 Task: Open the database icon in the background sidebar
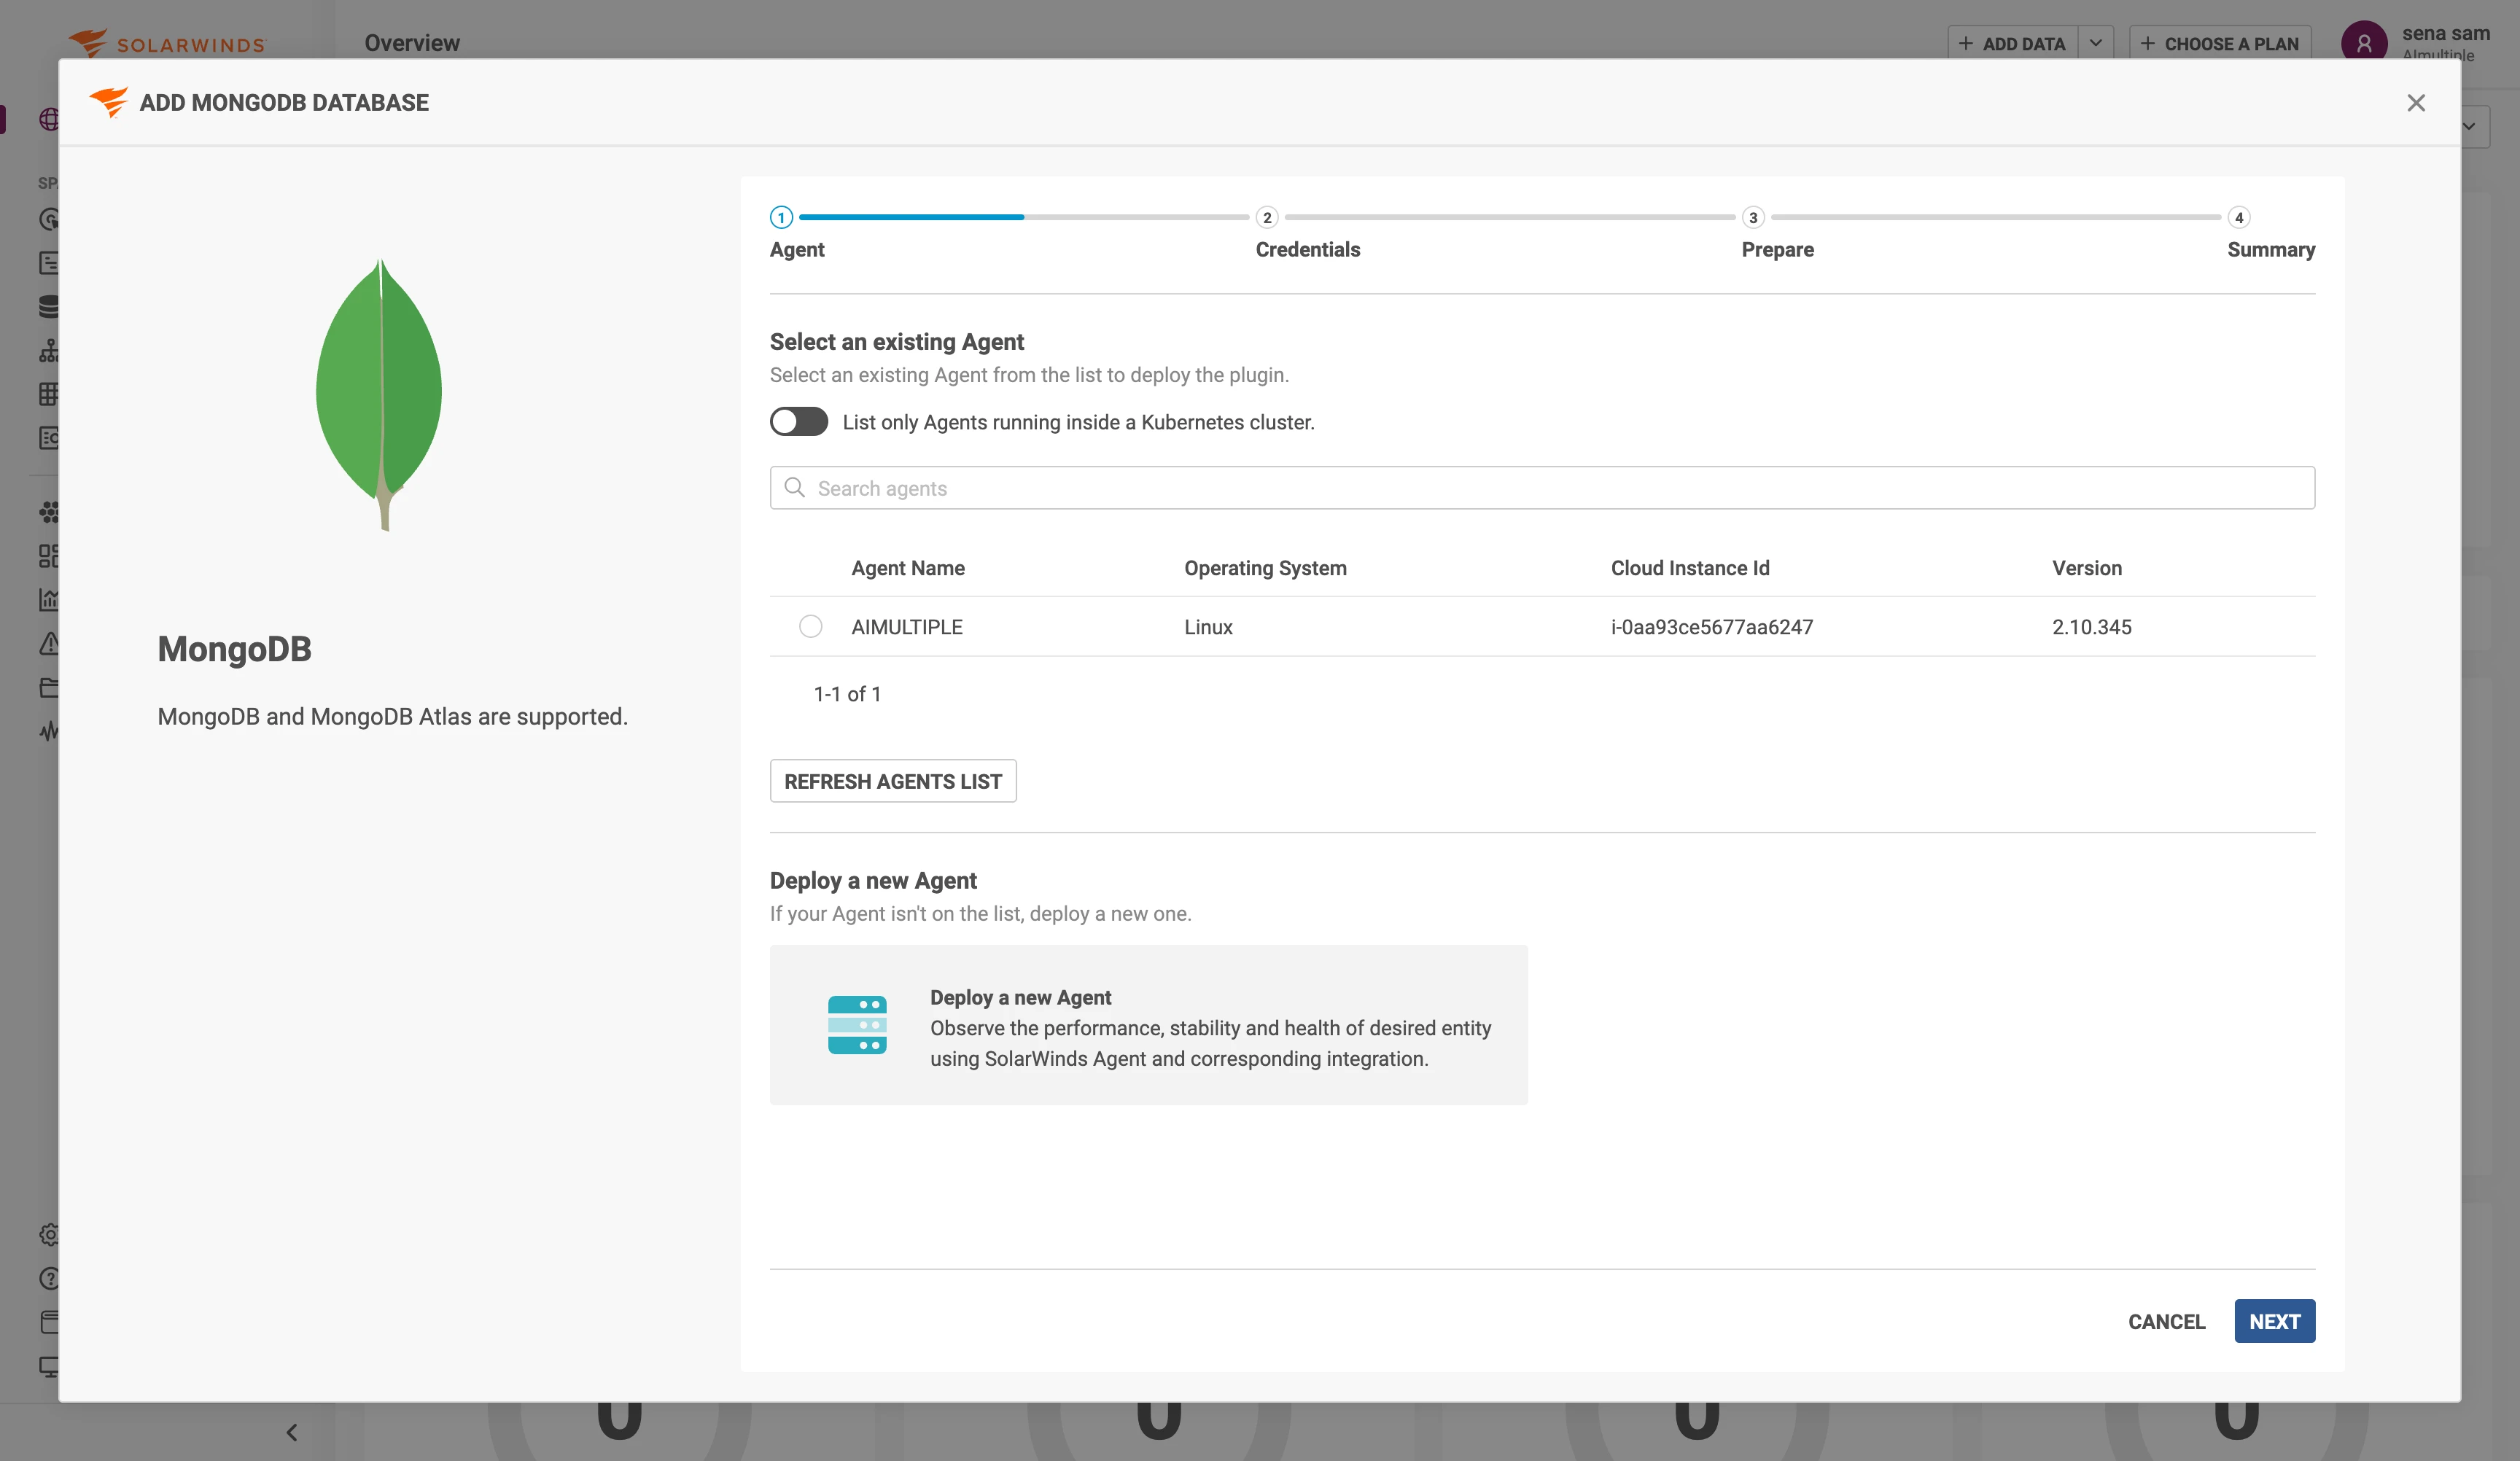[x=48, y=306]
